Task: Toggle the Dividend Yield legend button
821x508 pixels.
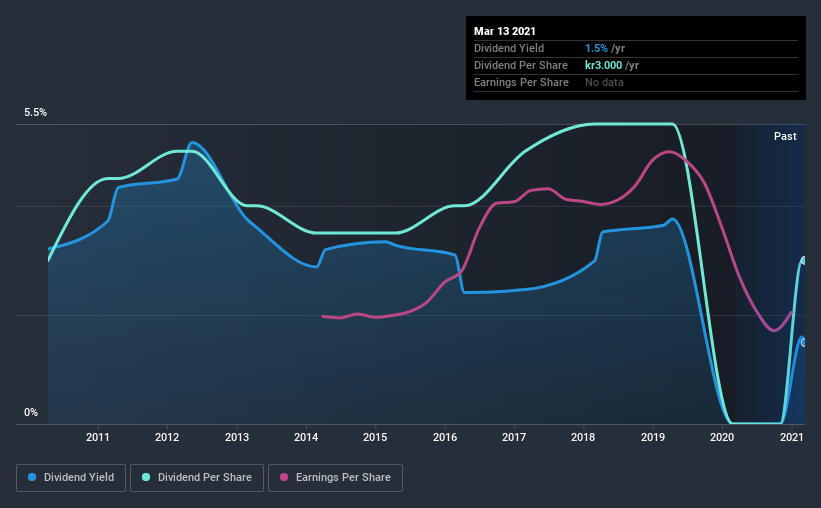Action: coord(71,478)
